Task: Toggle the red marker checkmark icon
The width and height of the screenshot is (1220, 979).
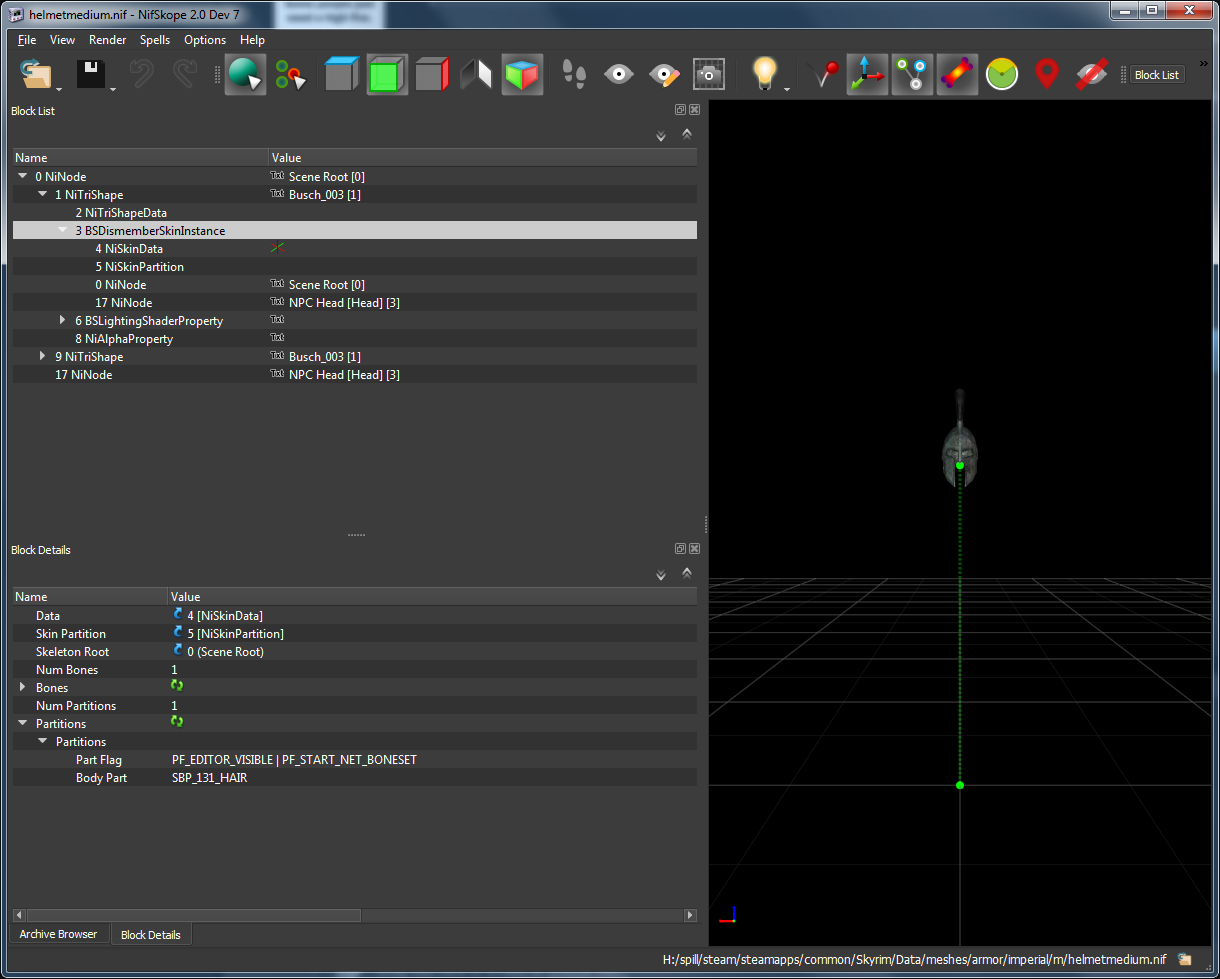Action: click(823, 74)
